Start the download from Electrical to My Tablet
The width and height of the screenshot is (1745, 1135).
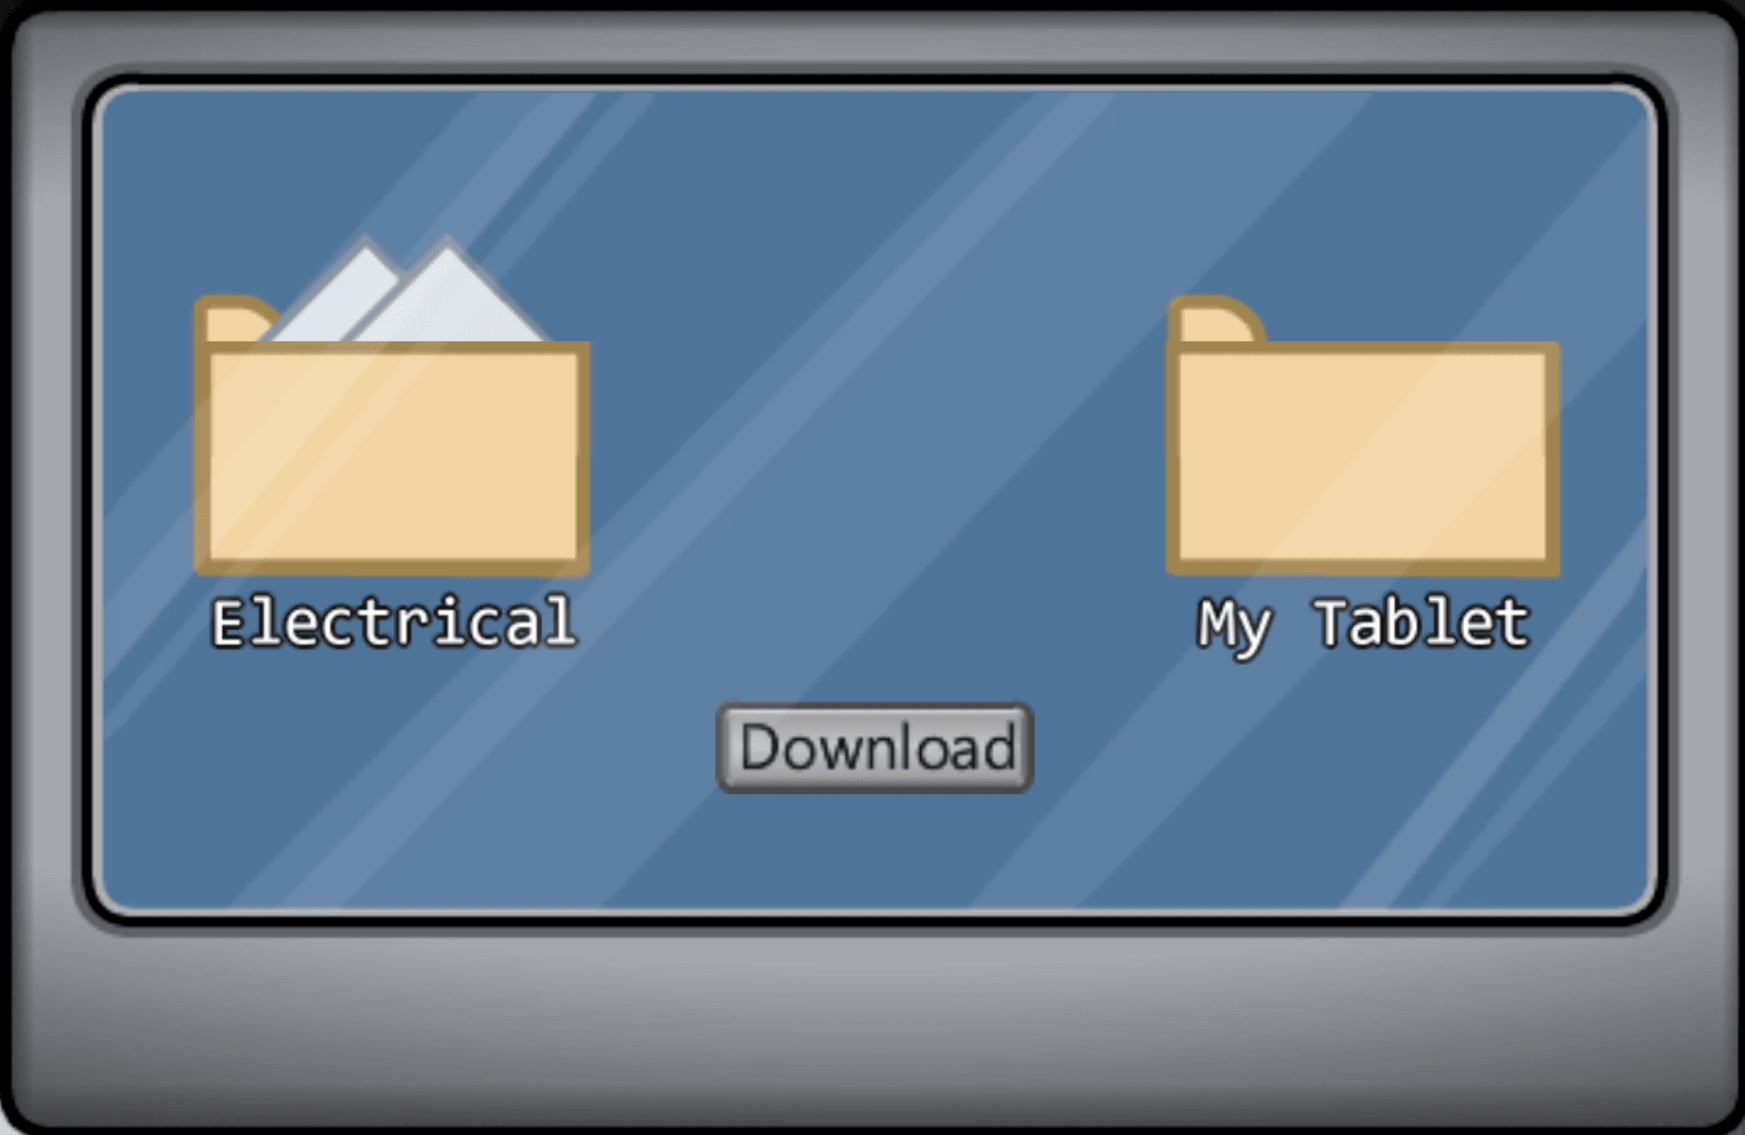(x=875, y=748)
